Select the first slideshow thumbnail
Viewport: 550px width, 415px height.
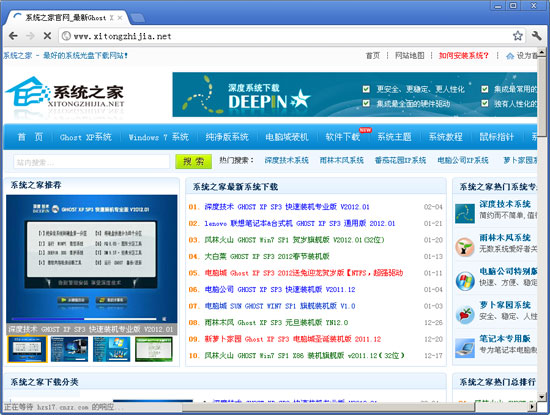[27, 349]
